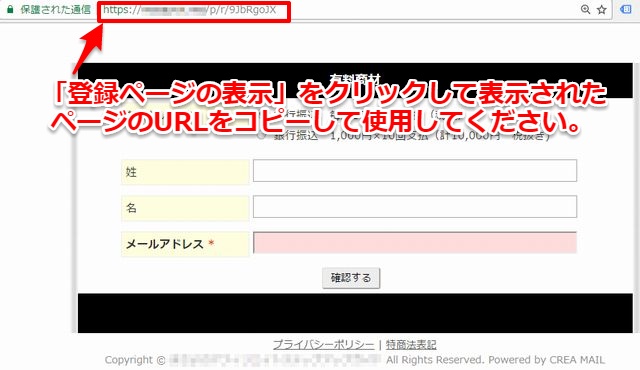Open the プライバシーポリシー link
Image resolution: width=640 pixels, height=370 pixels.
click(x=323, y=345)
